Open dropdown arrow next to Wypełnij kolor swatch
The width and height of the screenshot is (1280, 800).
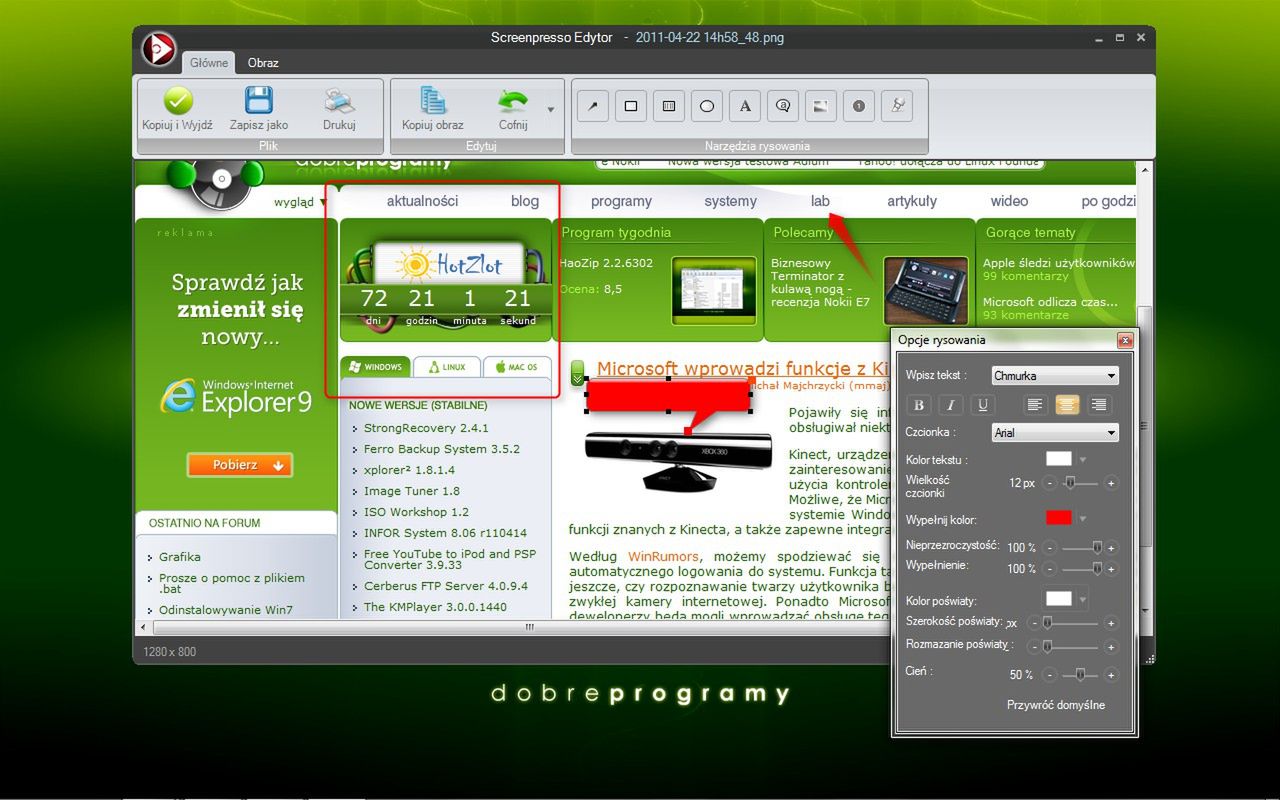1083,518
